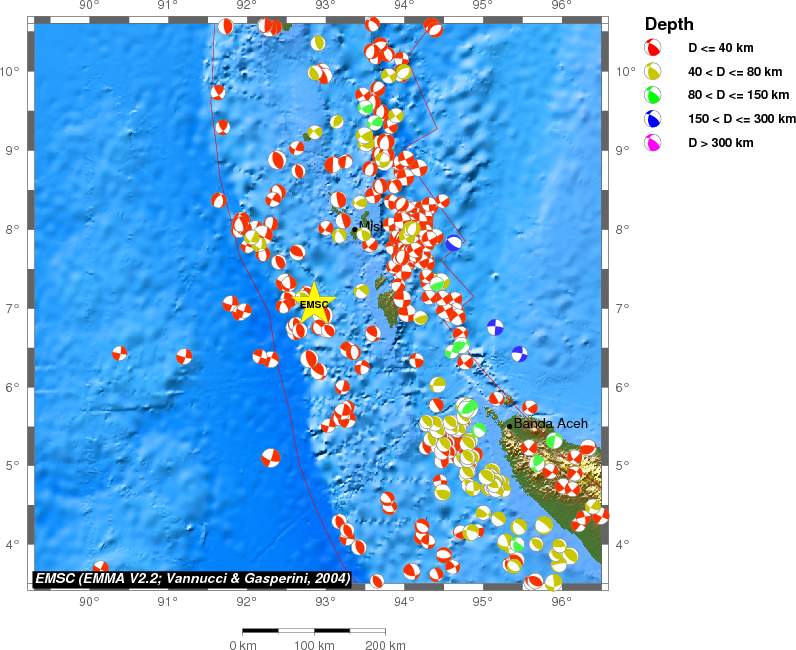Pick the westernmost red beachball near 6.5°N

(x=120, y=352)
